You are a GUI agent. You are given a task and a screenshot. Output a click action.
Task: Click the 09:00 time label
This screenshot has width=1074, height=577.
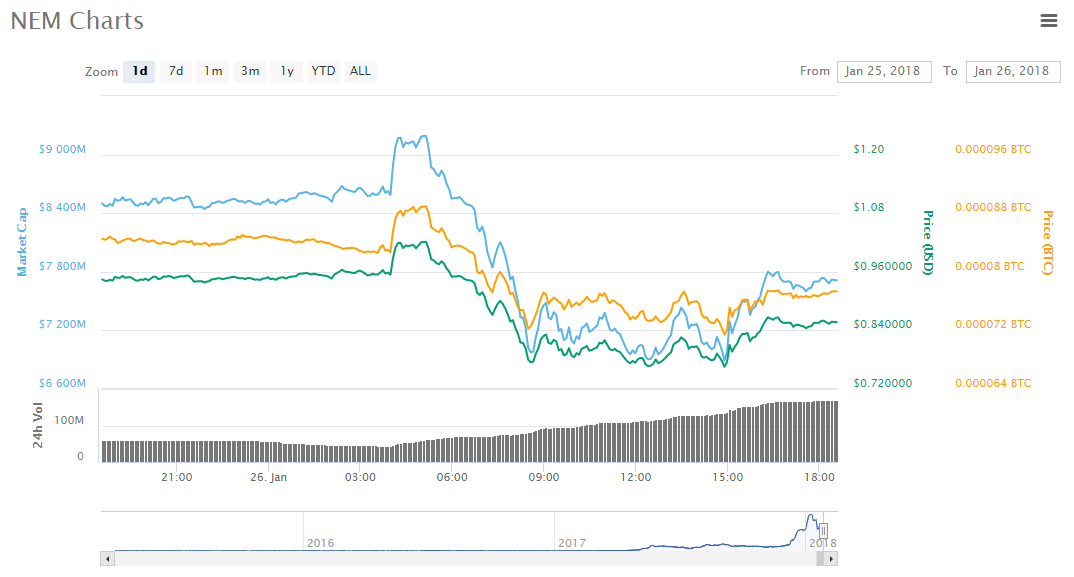(x=544, y=478)
